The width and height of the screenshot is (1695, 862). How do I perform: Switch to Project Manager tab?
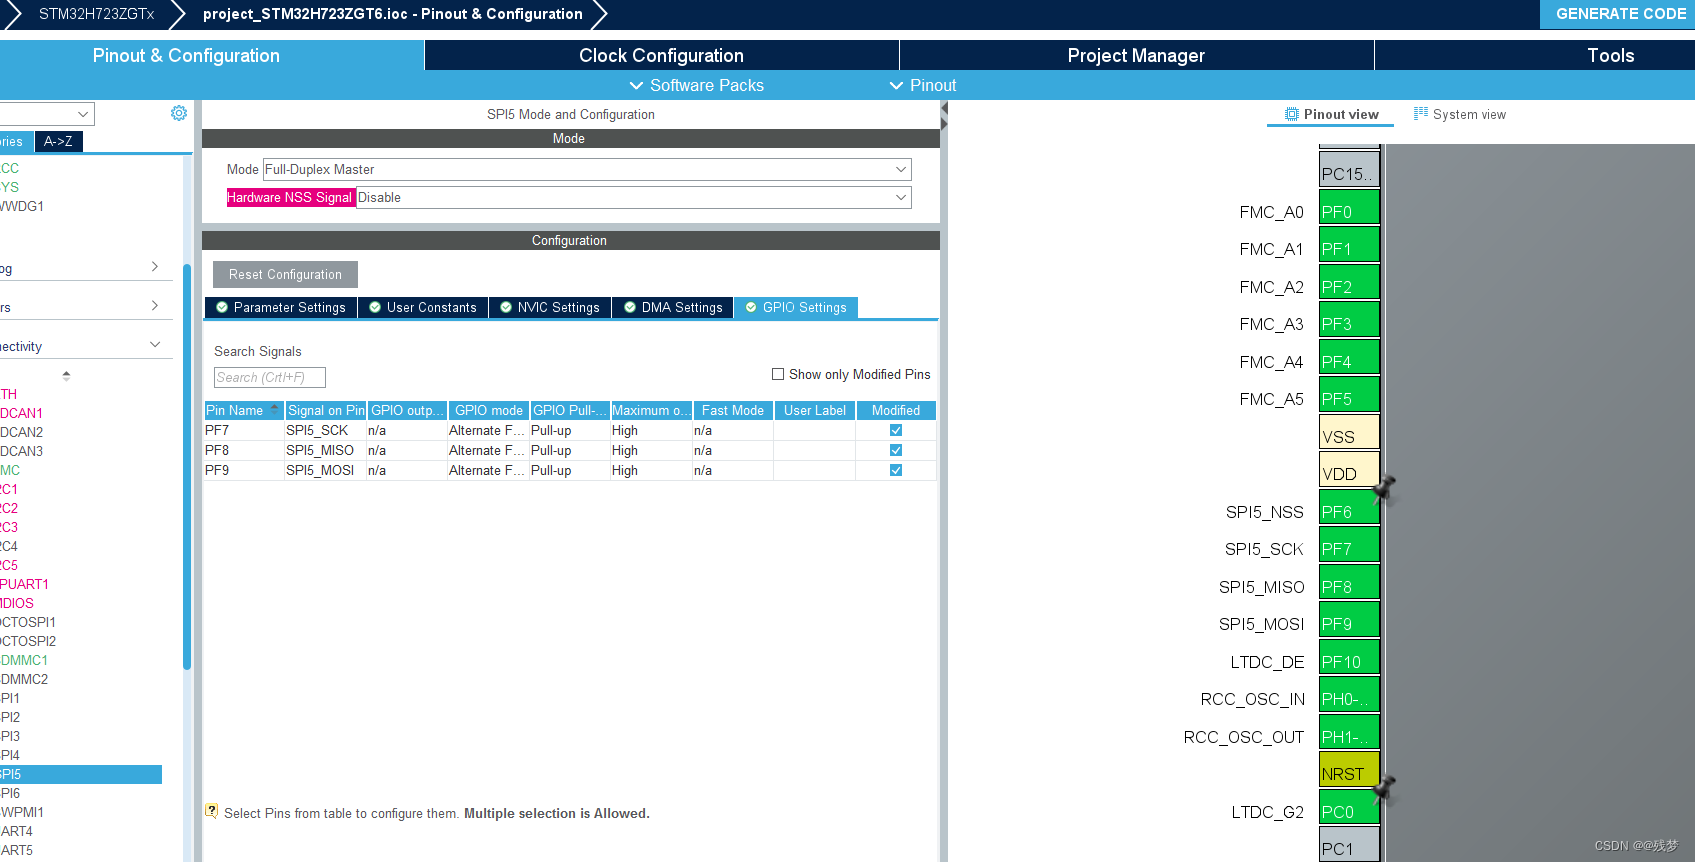[x=1136, y=55]
